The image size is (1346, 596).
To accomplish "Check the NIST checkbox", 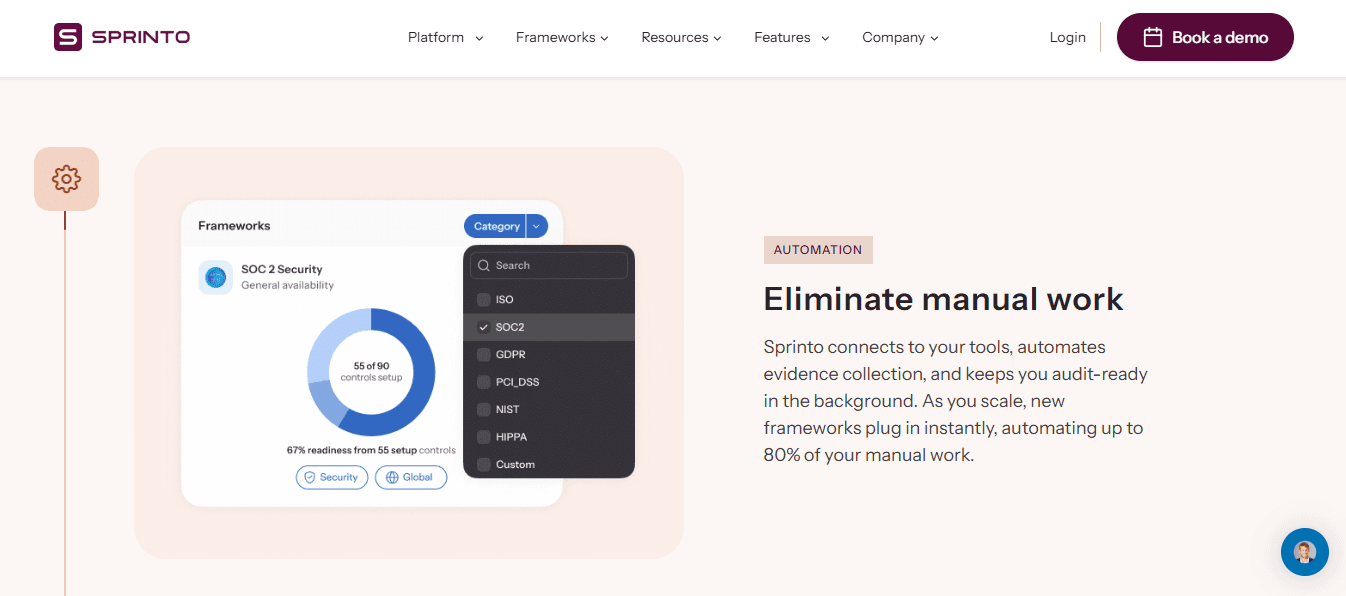I will [484, 410].
